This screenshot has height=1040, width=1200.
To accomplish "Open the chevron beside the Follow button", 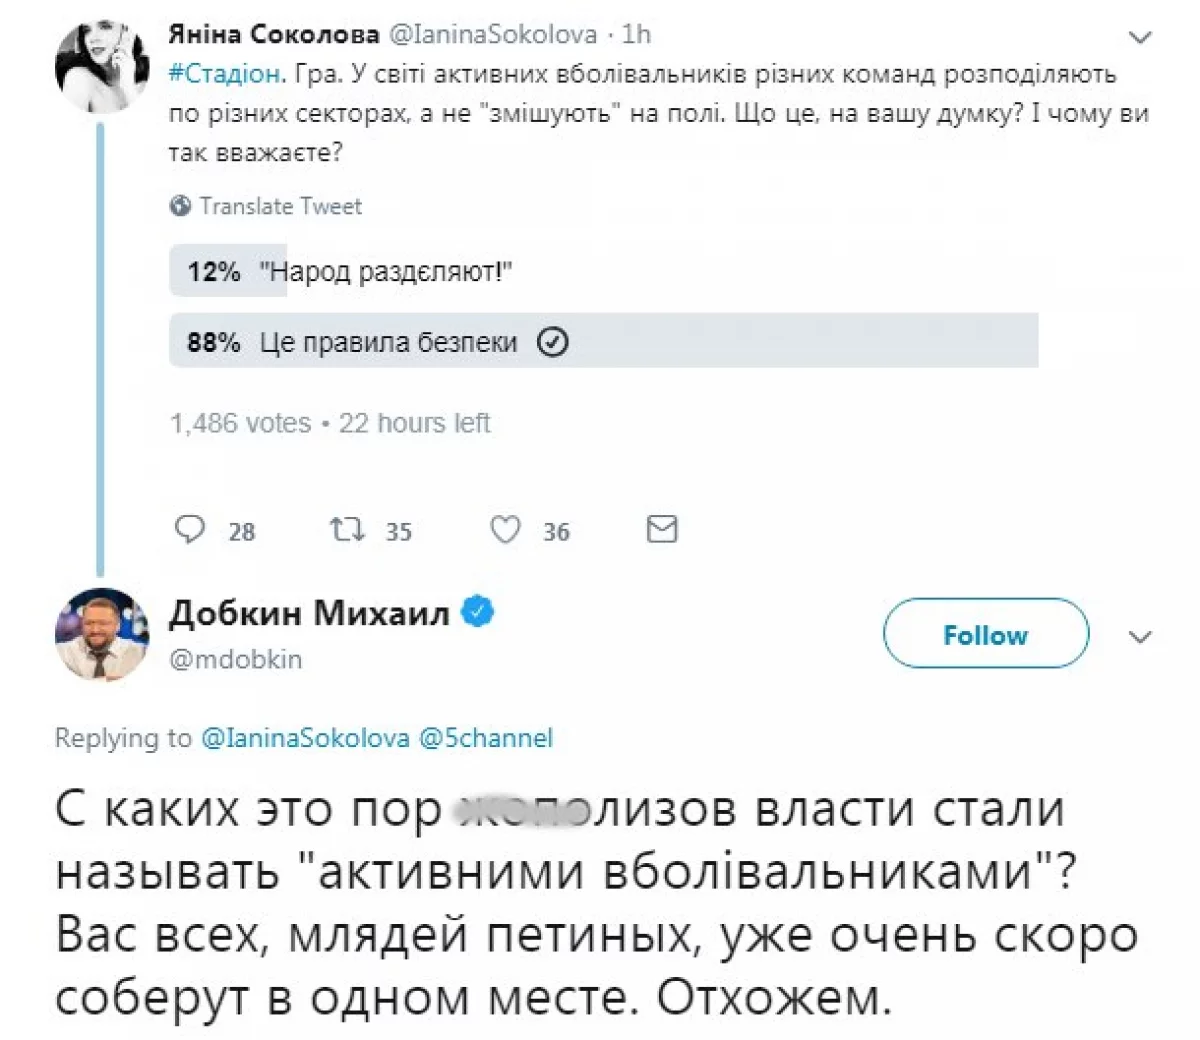I will pos(1141,635).
